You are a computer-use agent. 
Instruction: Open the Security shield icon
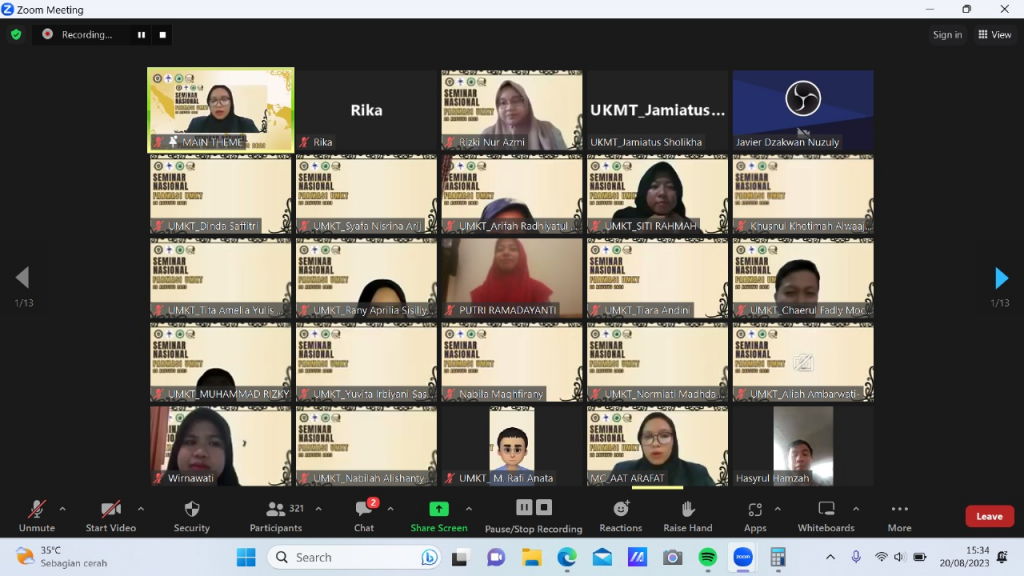192,510
